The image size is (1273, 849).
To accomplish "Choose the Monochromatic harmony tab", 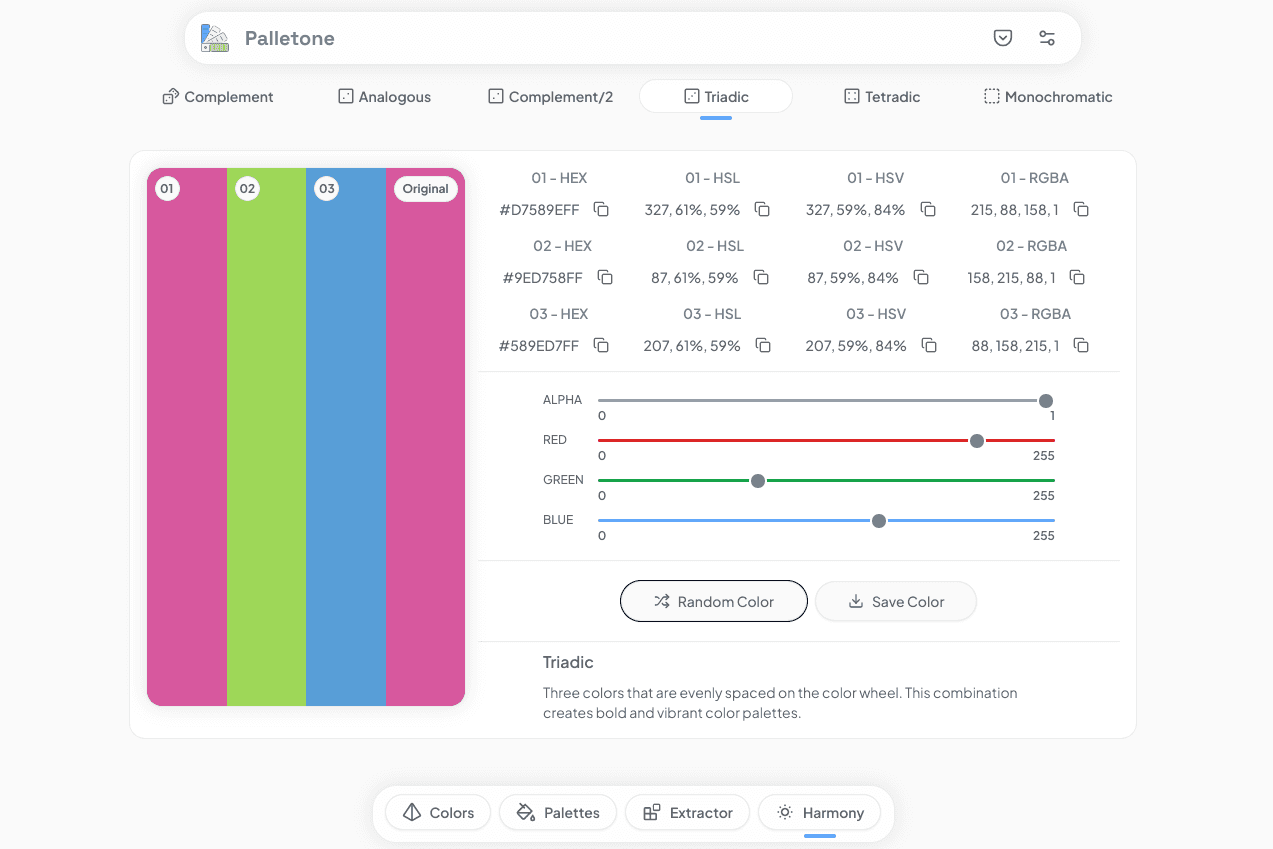I will click(x=1047, y=97).
